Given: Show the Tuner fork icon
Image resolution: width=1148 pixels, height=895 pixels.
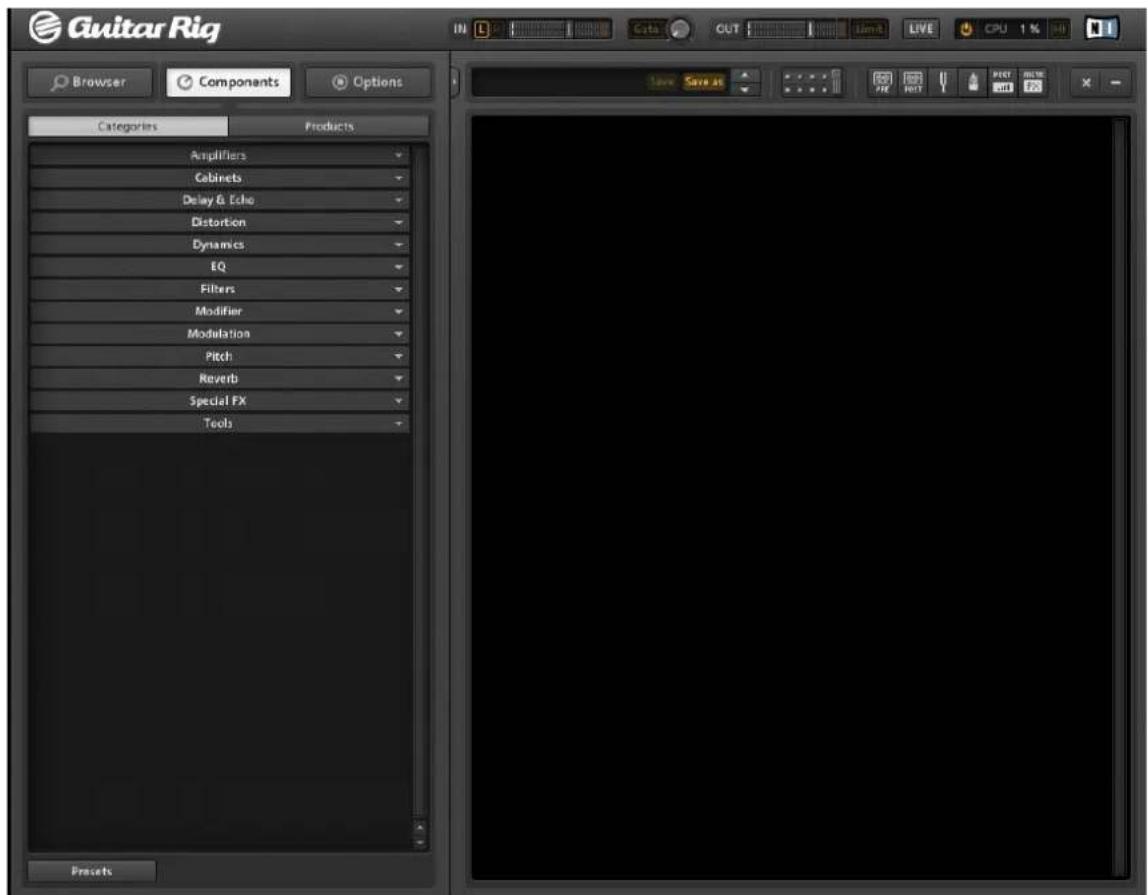Looking at the screenshot, I should tap(943, 82).
